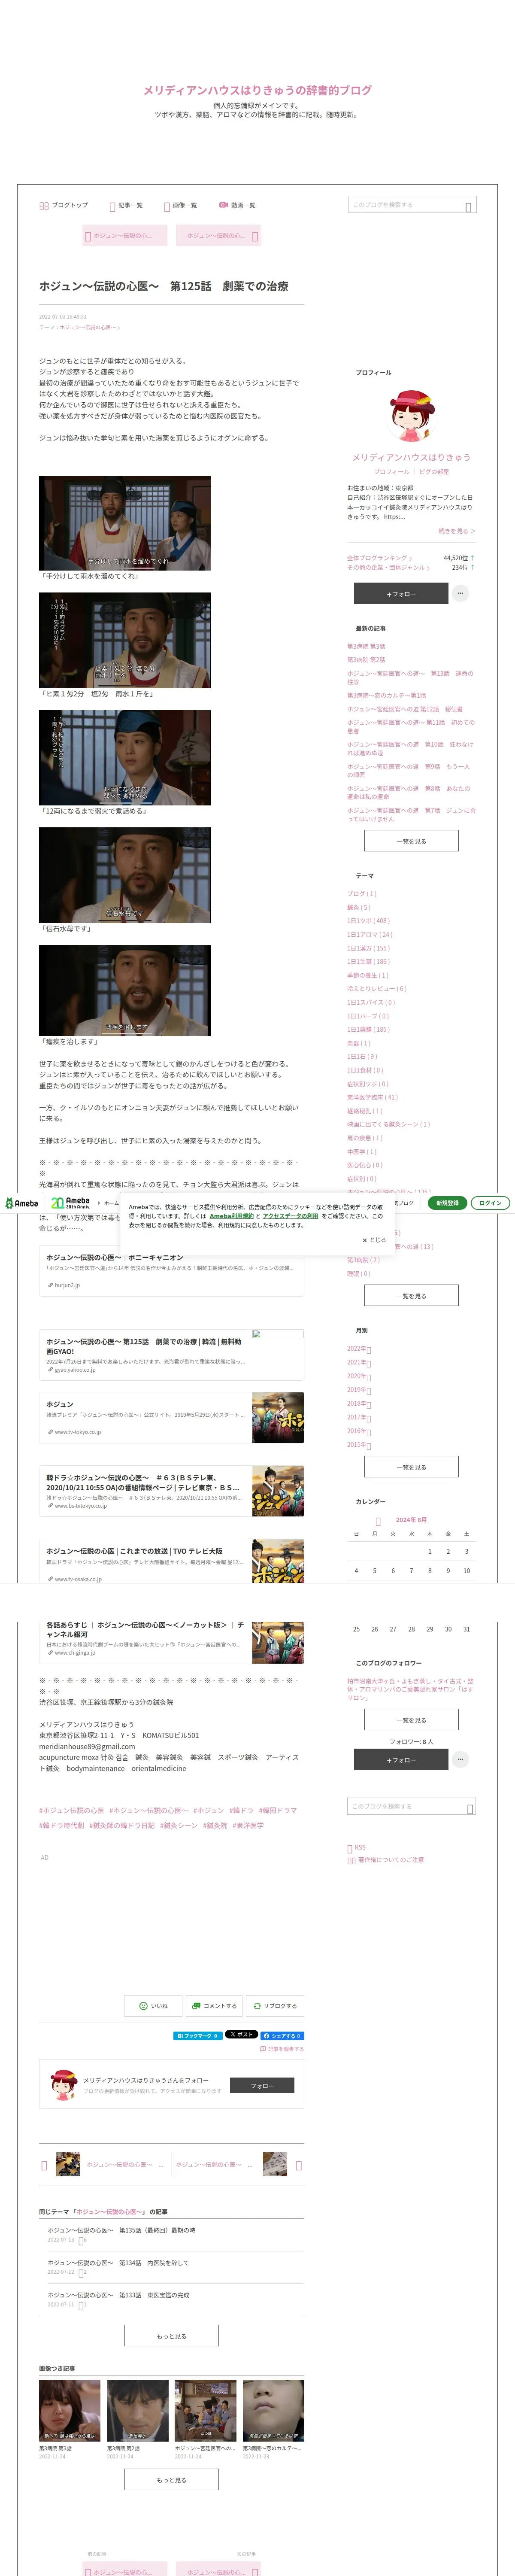Viewport: 515px width, 2576px height.
Task: Expand the 2015年 monthly archive
Action: point(359,1445)
